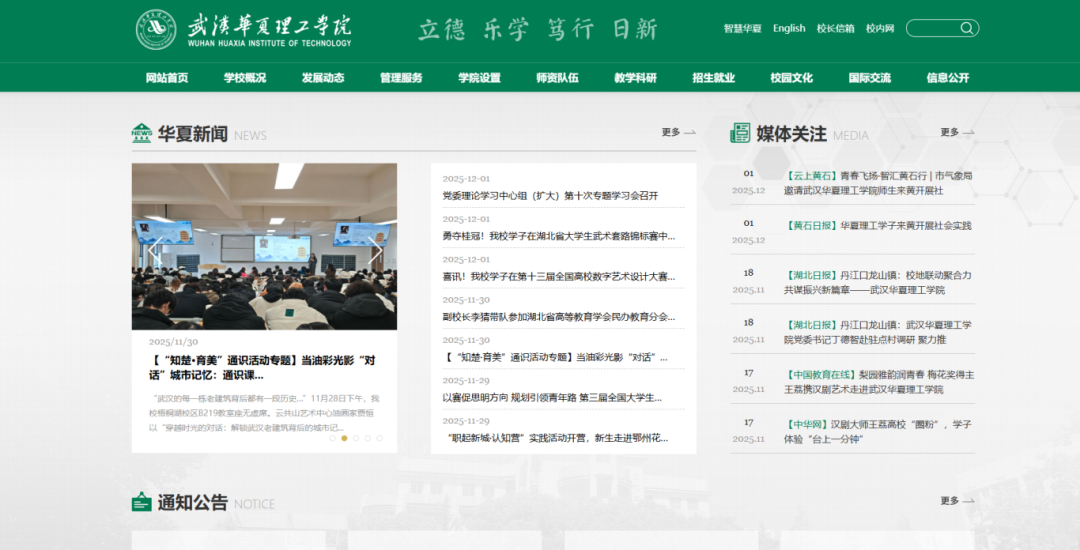Open 教学科研 menu

pos(635,78)
